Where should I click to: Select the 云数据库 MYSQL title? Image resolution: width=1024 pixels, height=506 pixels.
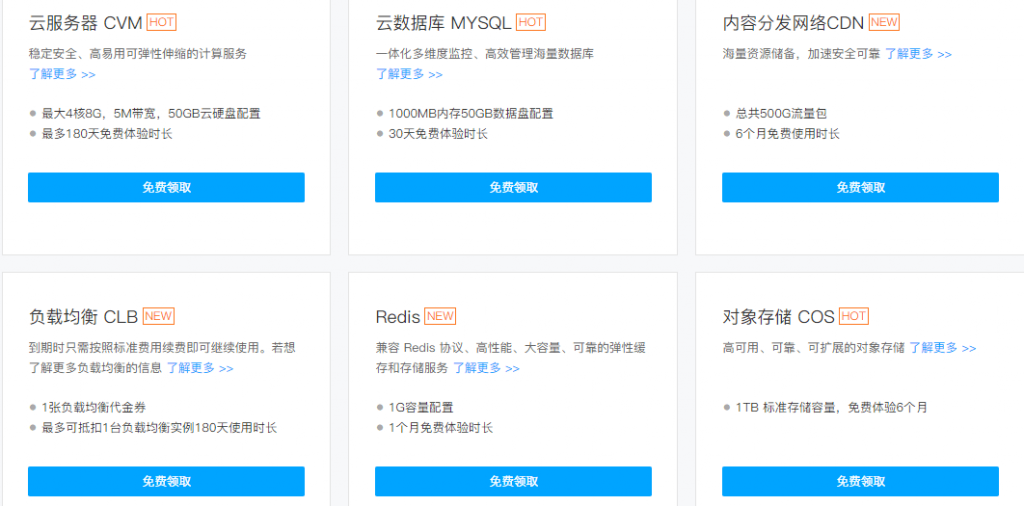[443, 24]
